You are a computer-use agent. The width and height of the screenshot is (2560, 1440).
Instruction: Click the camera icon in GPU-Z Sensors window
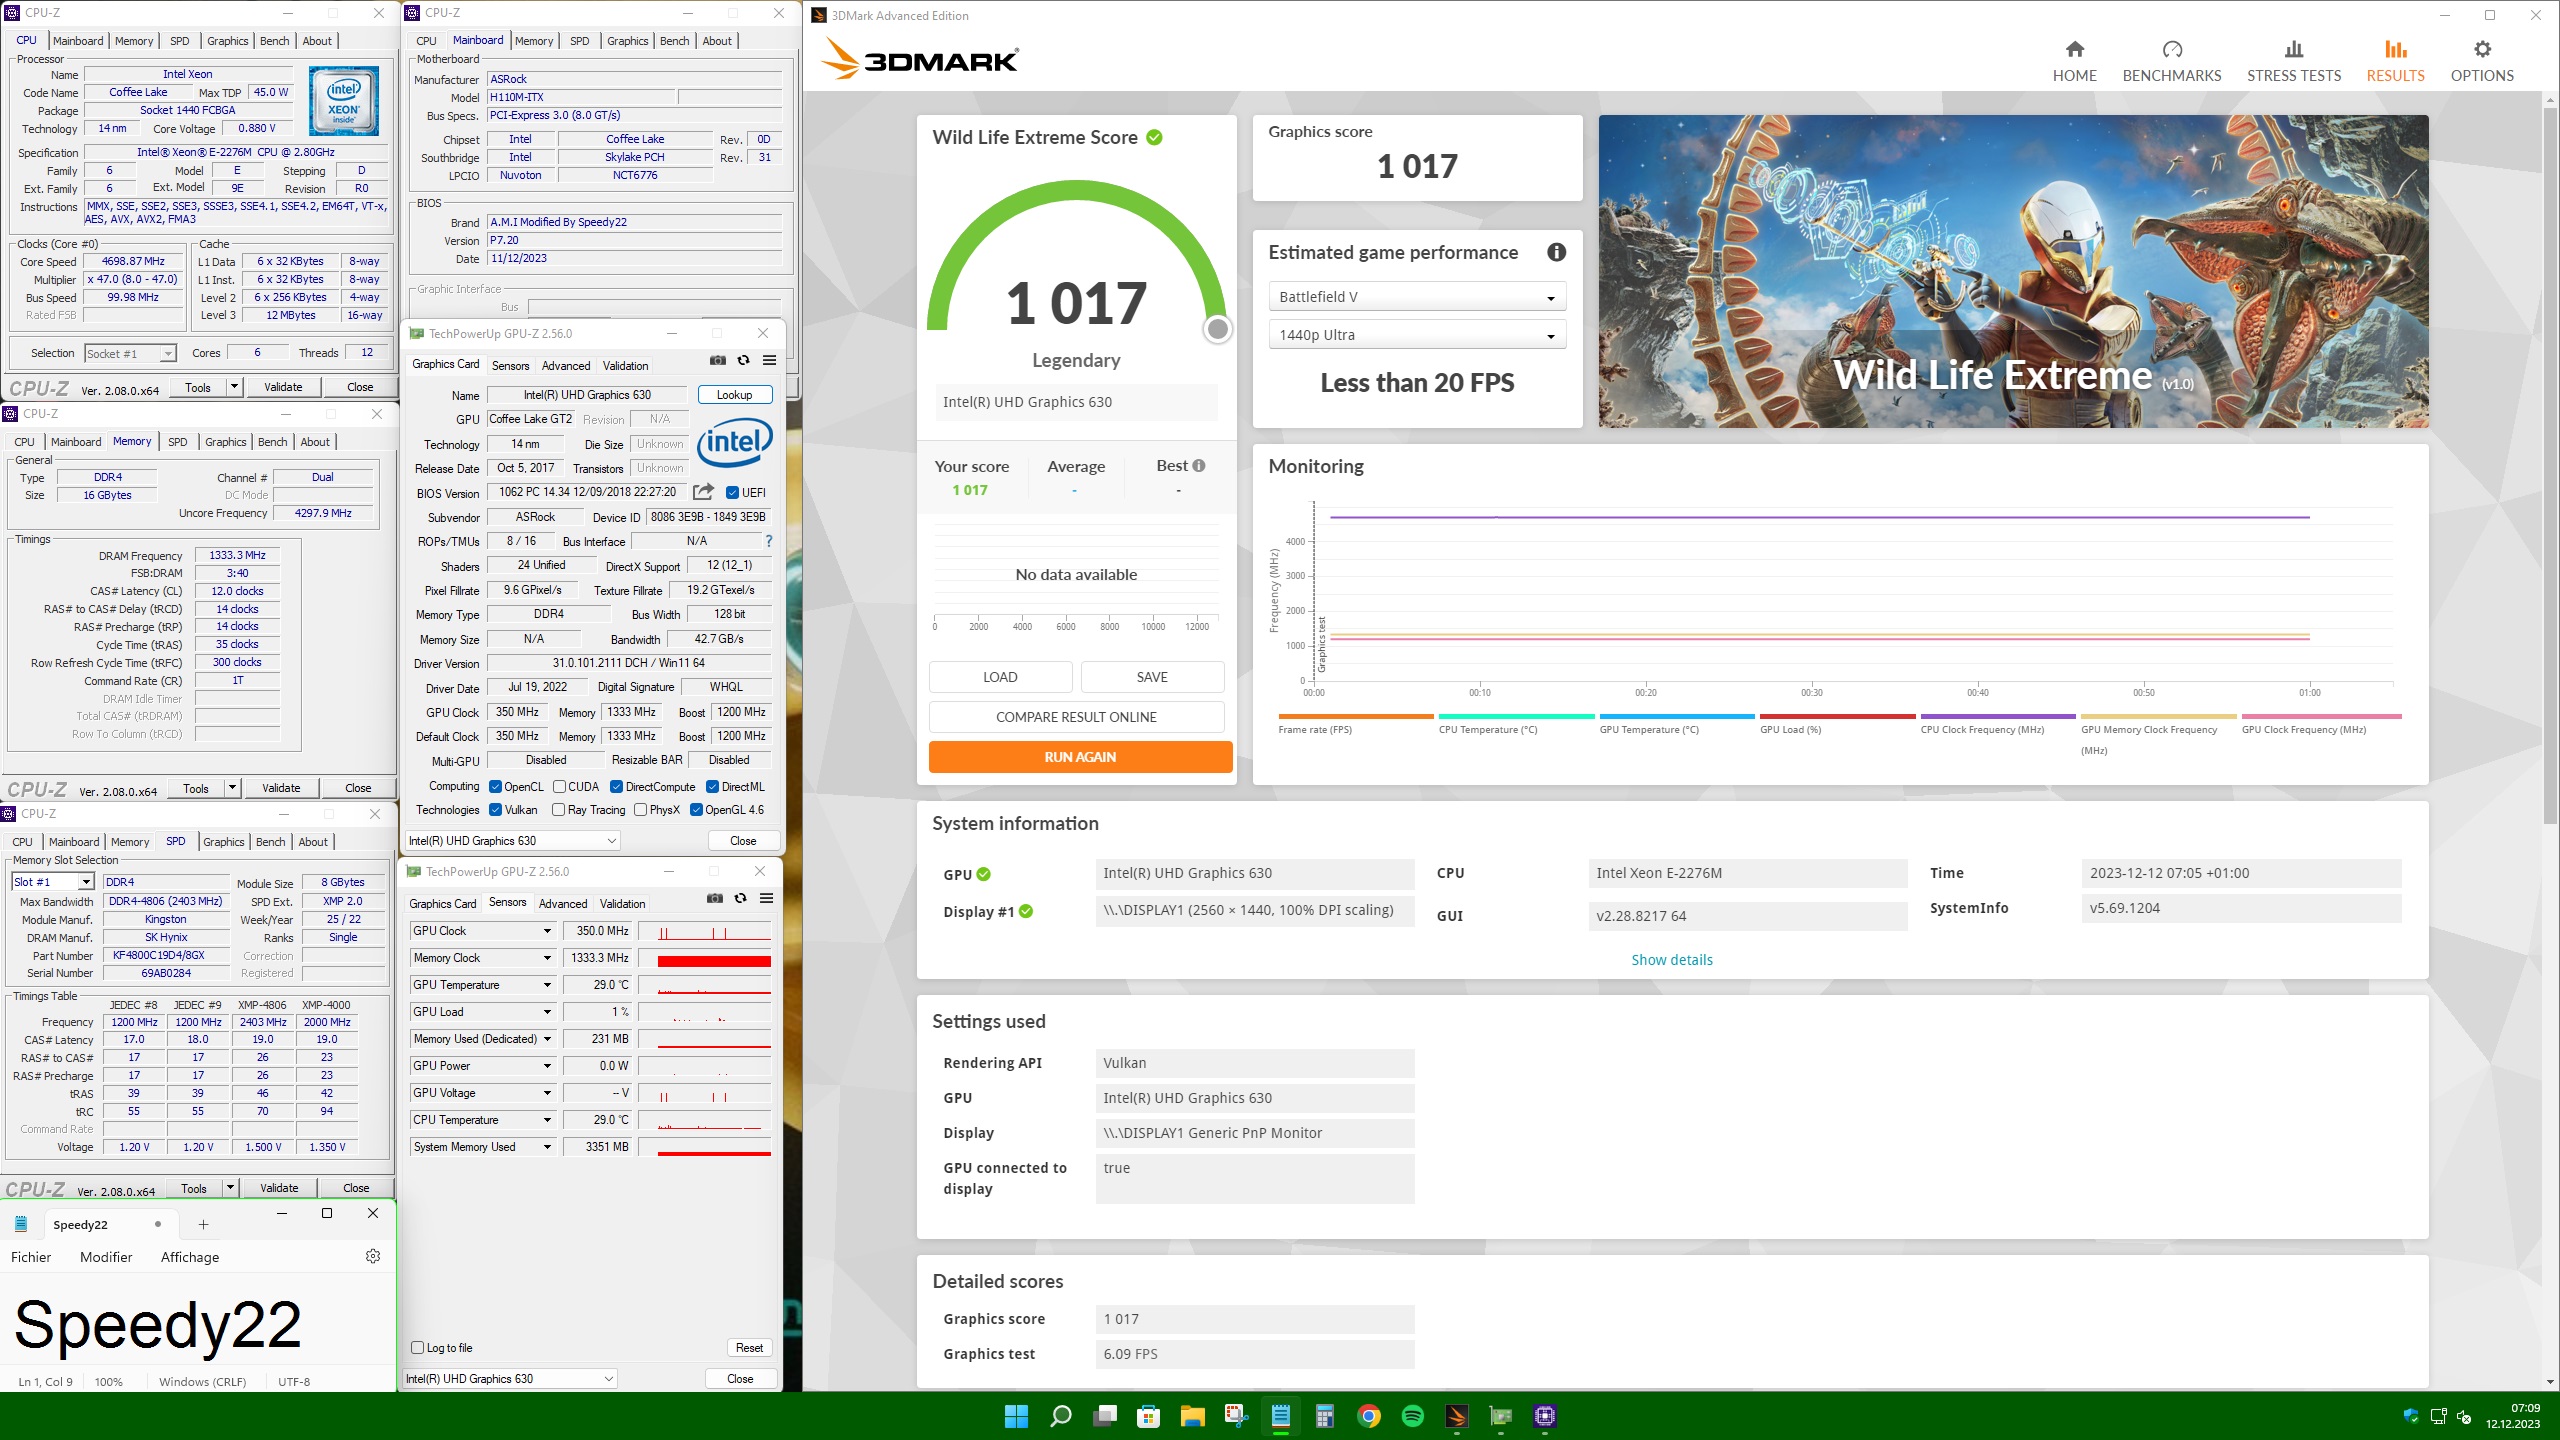pyautogui.click(x=714, y=899)
